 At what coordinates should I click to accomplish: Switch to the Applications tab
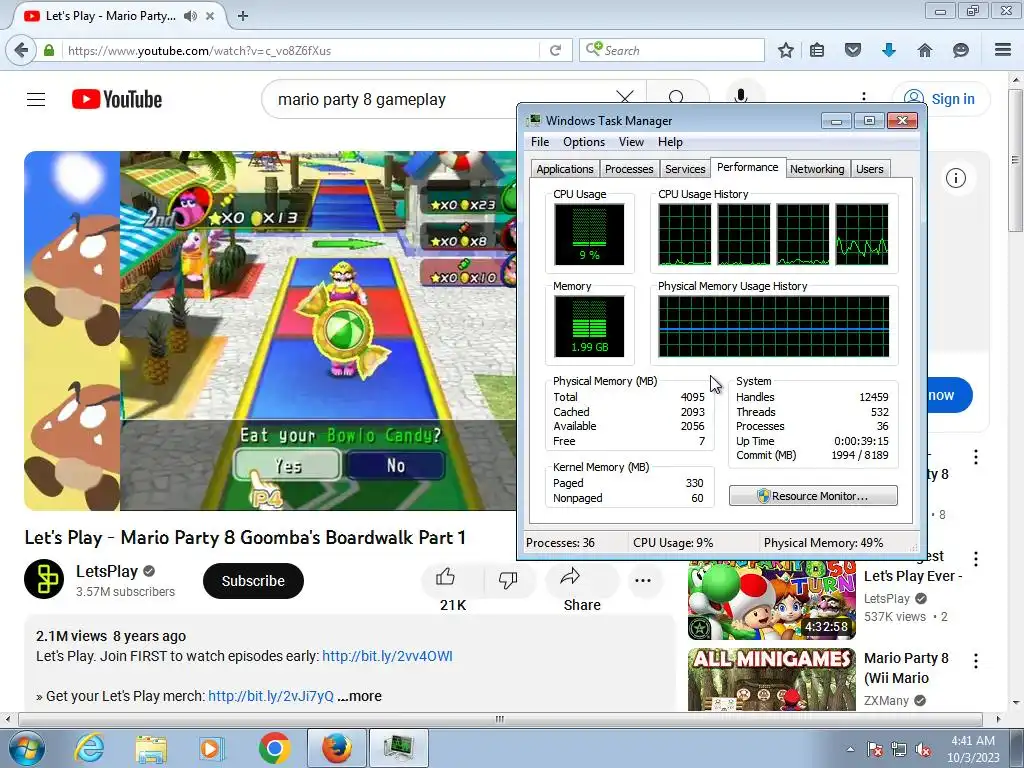point(565,169)
